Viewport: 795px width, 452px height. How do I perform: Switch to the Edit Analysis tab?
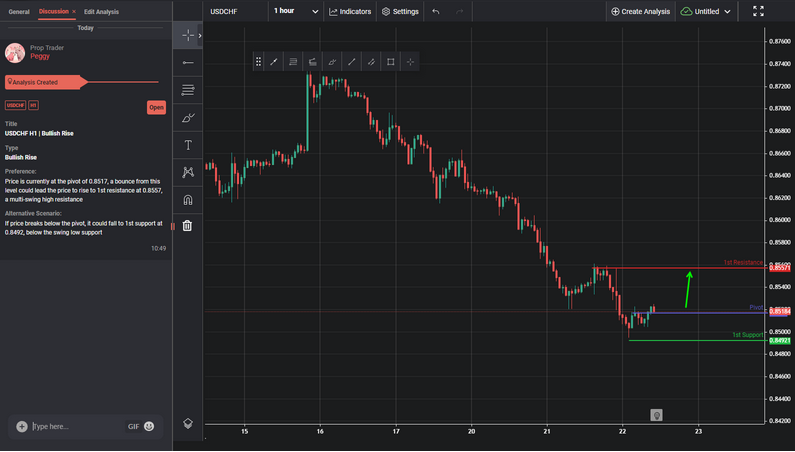tap(101, 12)
